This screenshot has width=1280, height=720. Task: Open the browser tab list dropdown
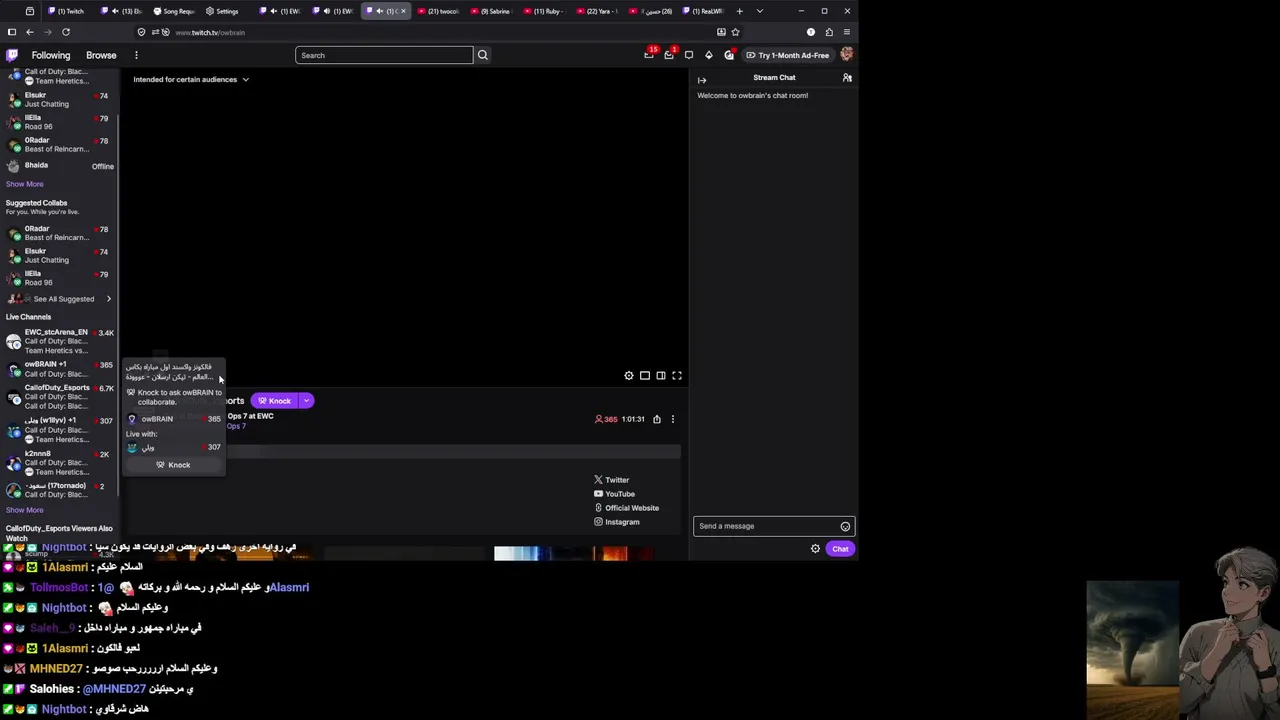tap(759, 11)
